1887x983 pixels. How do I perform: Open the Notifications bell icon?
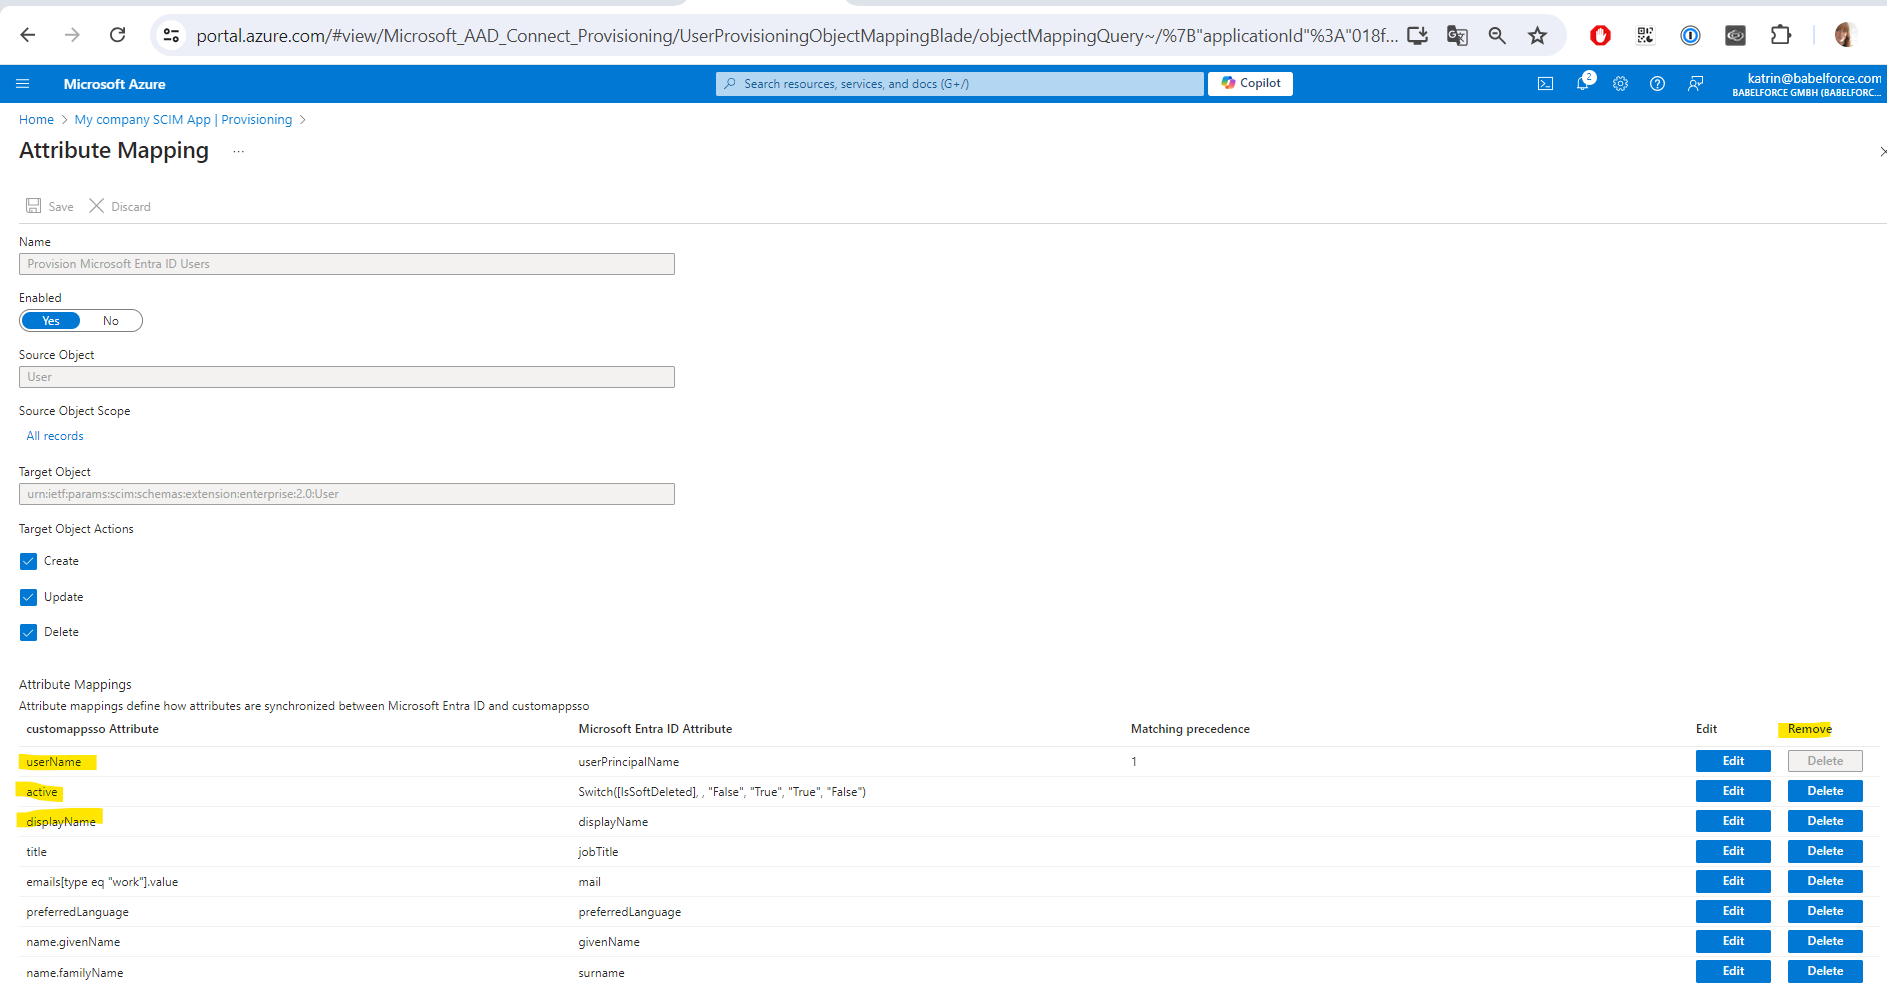point(1583,83)
